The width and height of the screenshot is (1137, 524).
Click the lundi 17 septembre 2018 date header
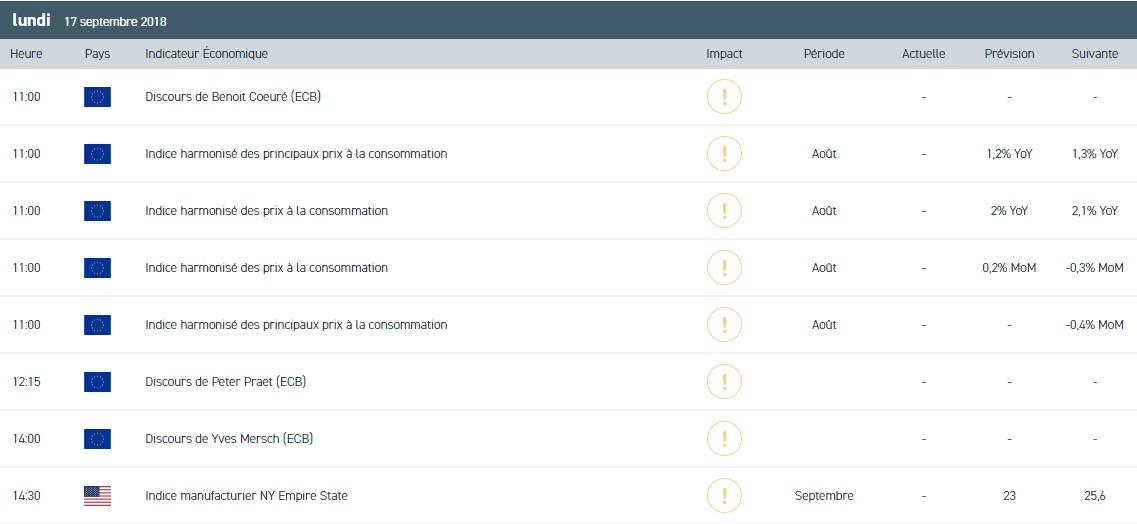click(x=89, y=21)
